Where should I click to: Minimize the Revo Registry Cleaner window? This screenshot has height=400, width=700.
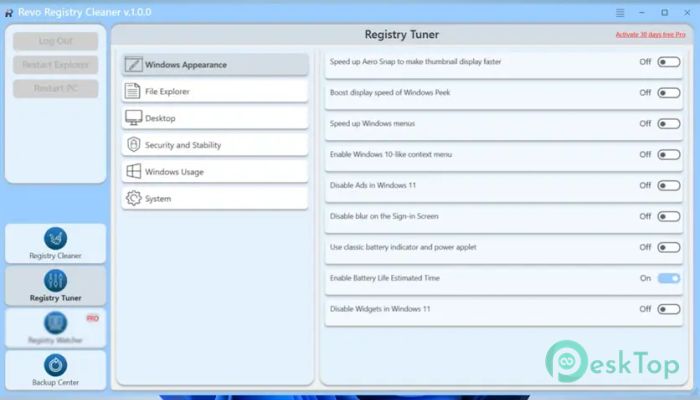click(642, 12)
